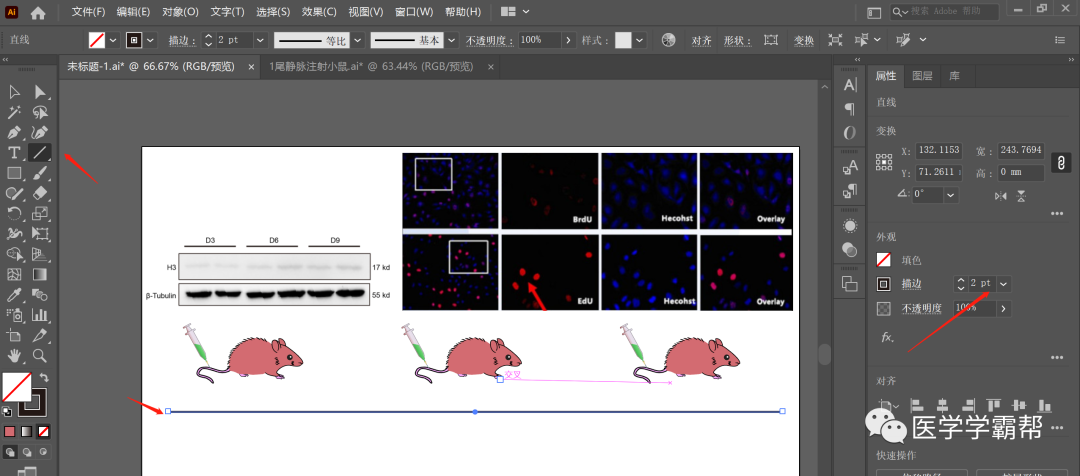Expand the 等比 stroke profile dropdown

(x=357, y=40)
